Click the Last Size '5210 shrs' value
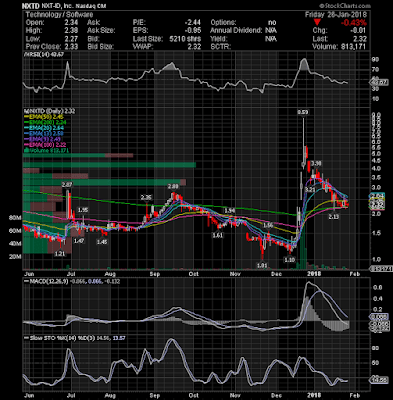 click(x=185, y=39)
